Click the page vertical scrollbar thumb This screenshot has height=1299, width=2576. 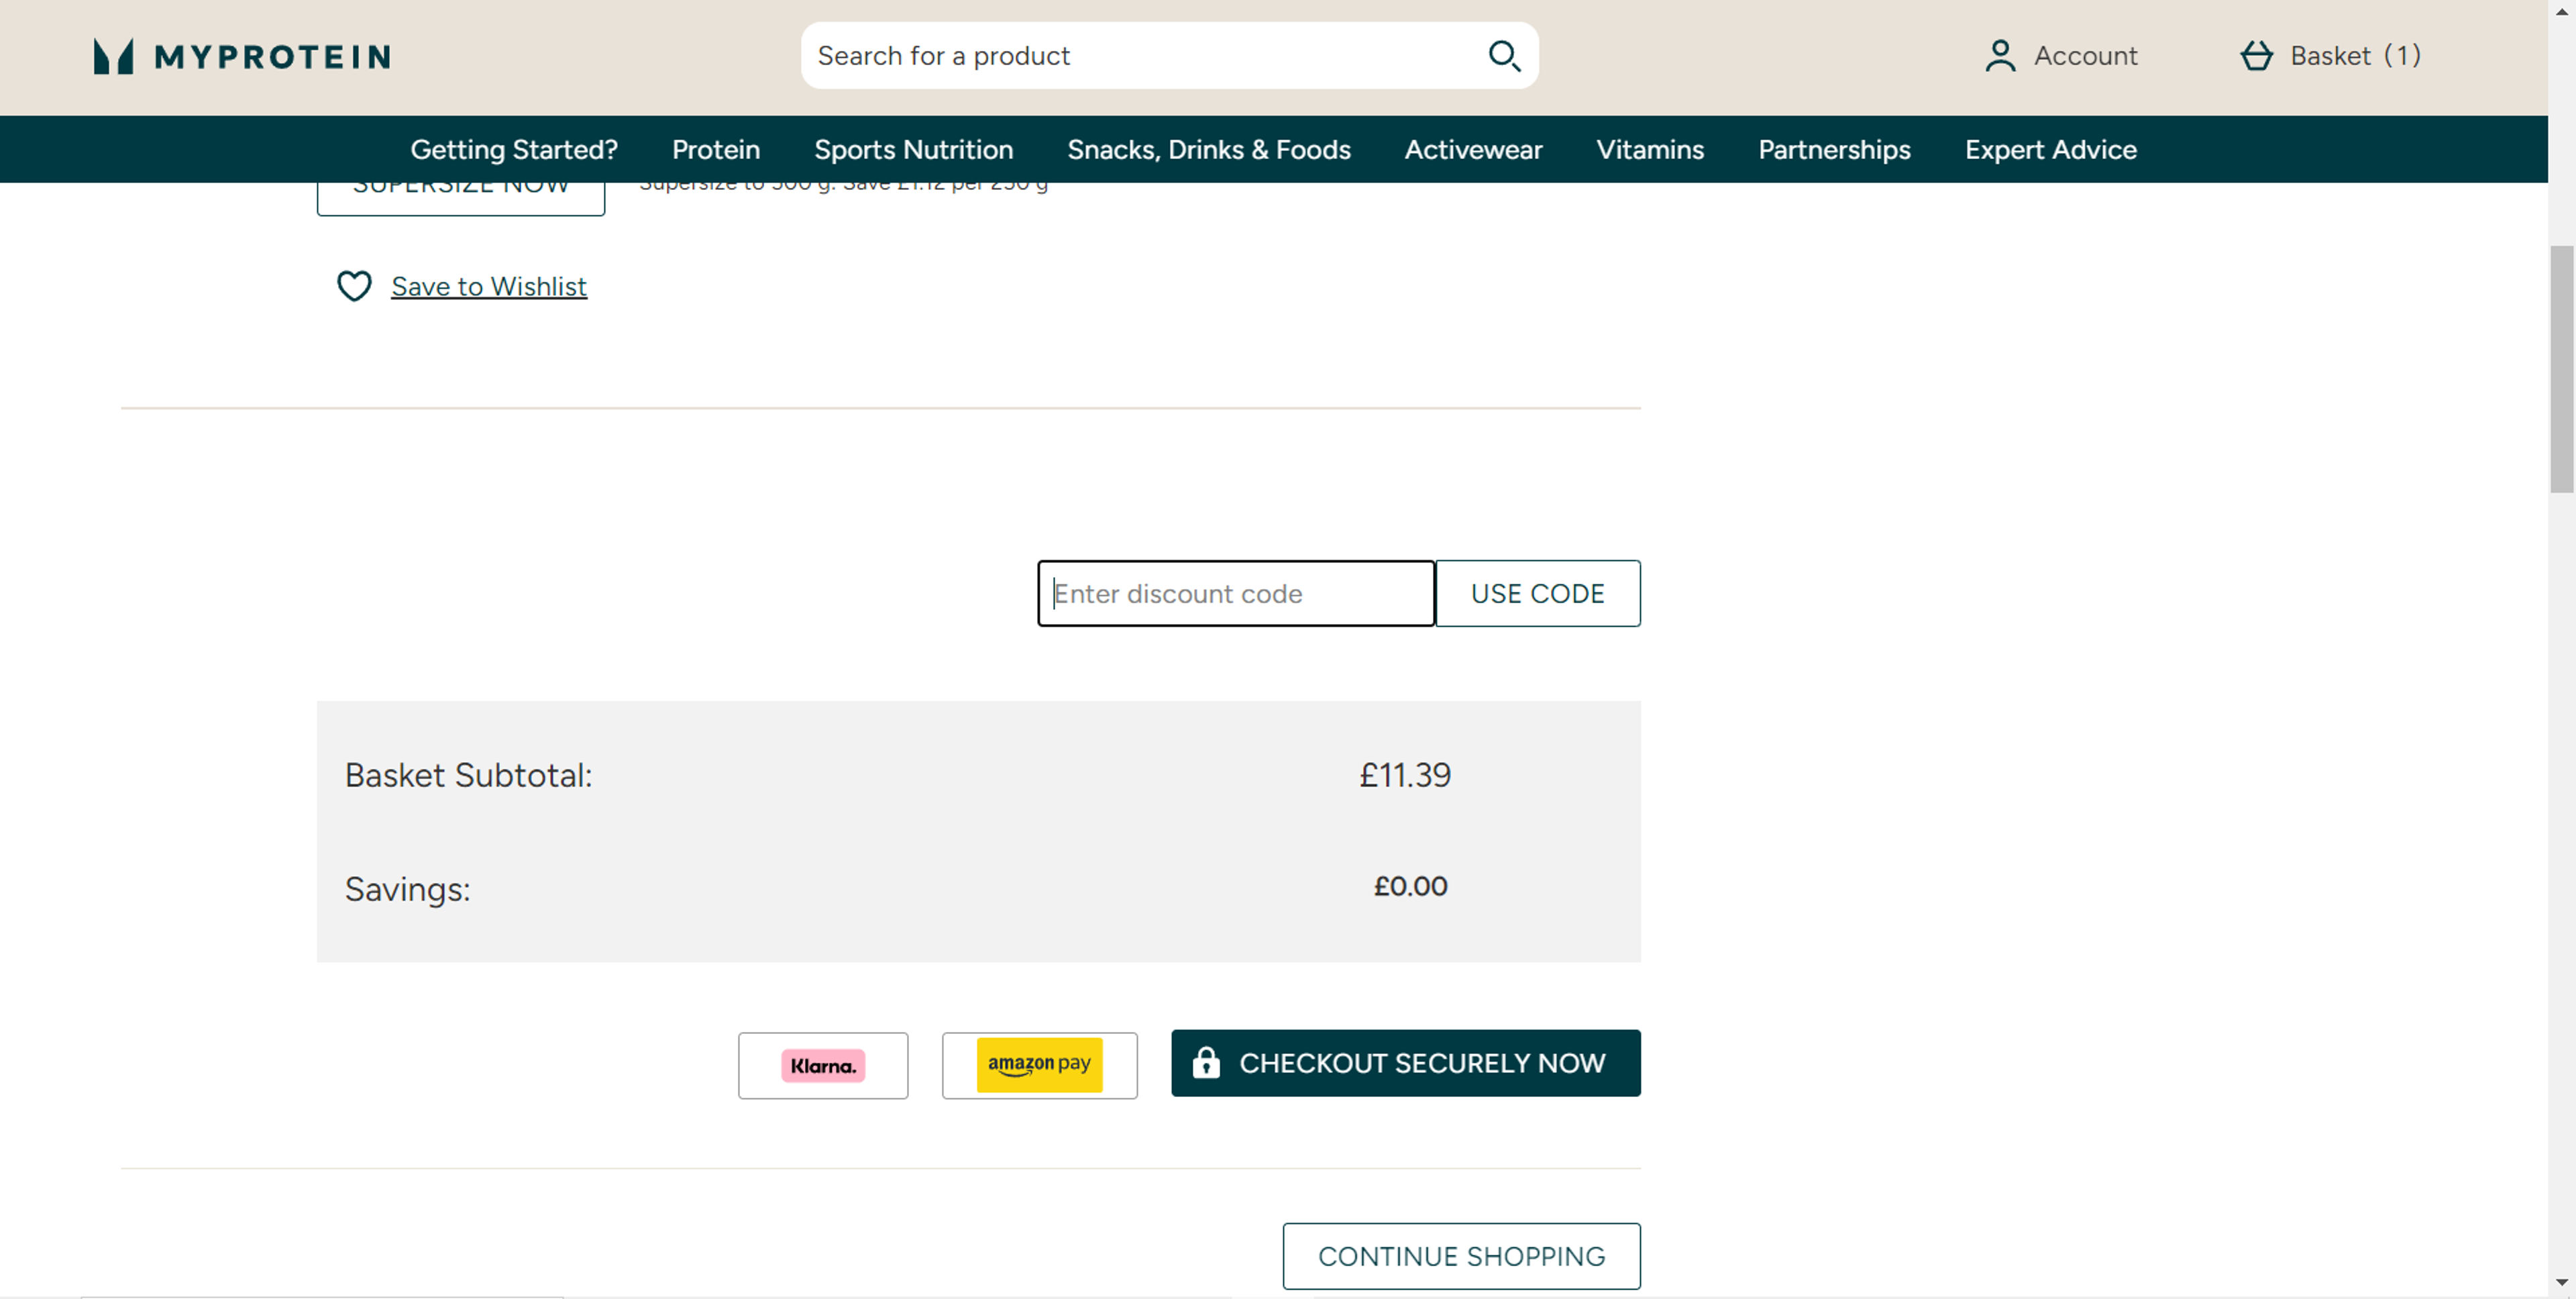2562,369
